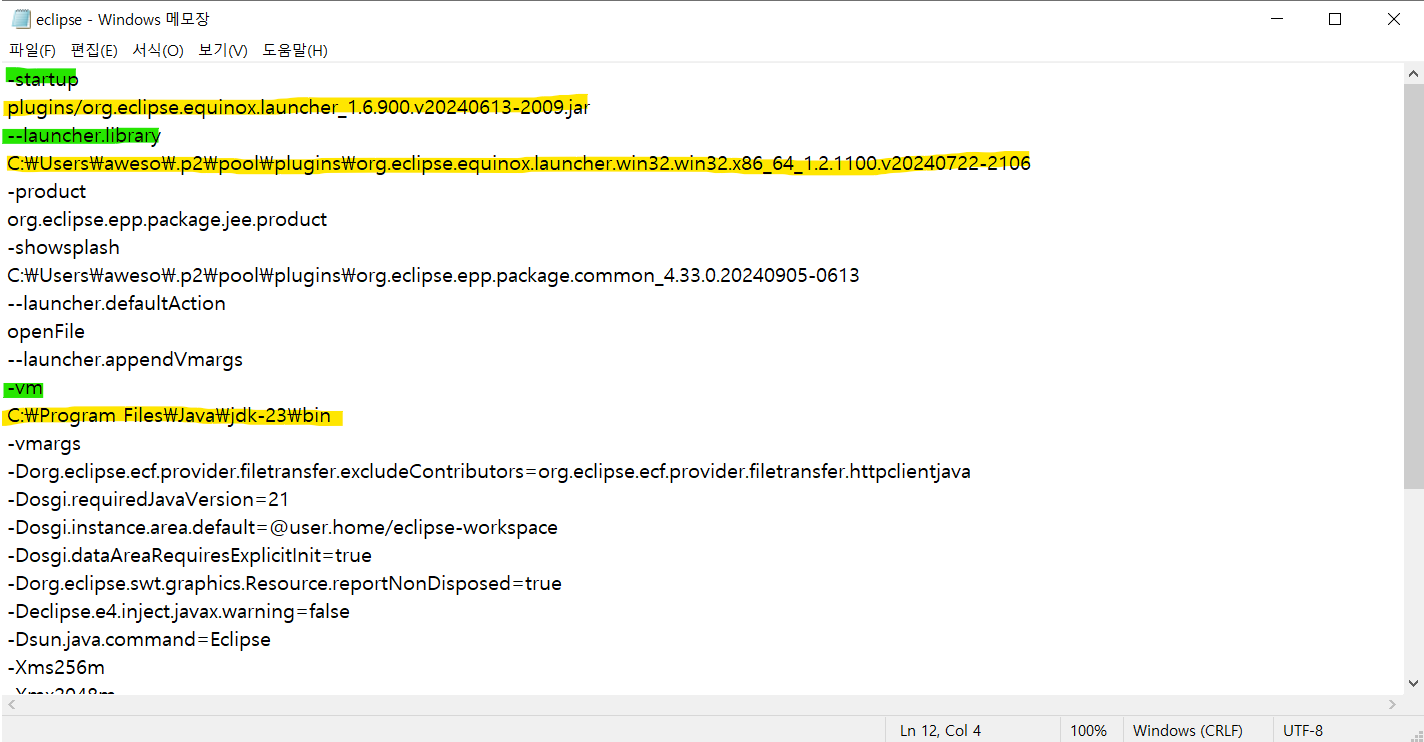Click the epp.package.common_4.33.0 path line

433,275
